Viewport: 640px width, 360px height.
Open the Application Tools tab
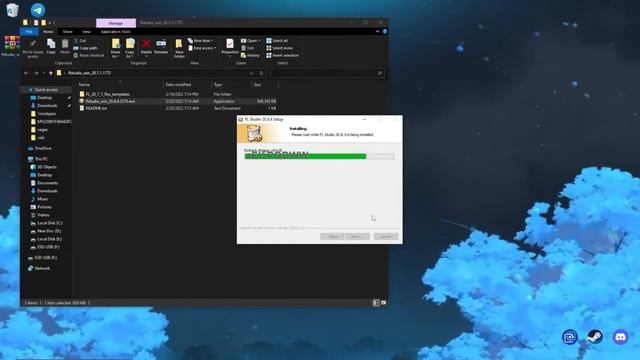point(116,31)
